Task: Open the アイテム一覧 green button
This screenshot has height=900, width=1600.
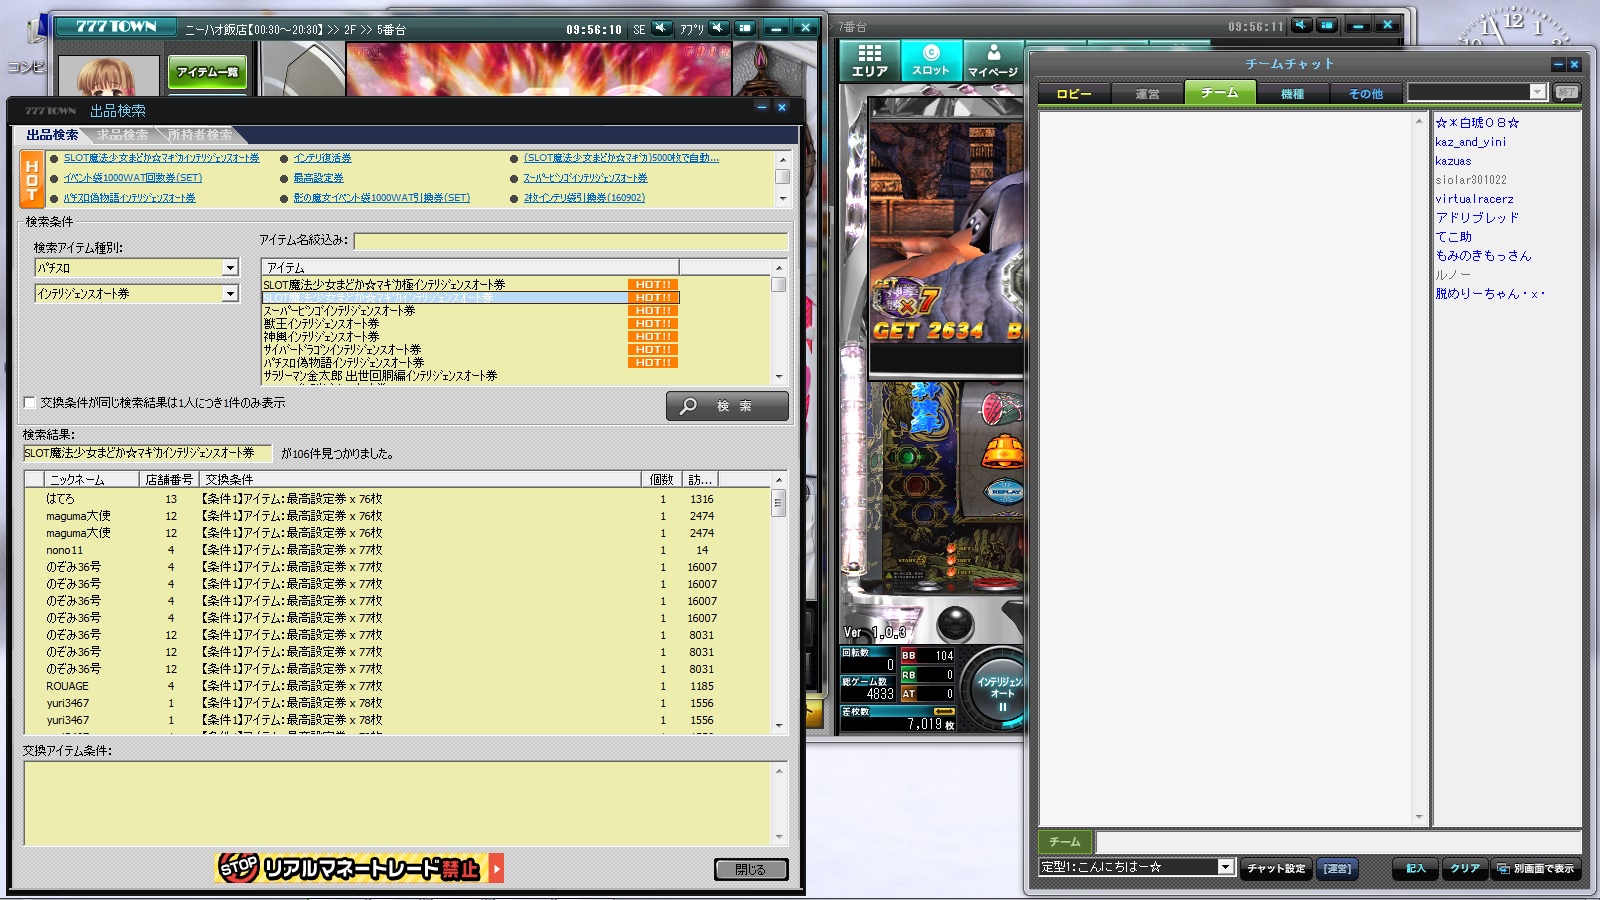Action: [207, 72]
